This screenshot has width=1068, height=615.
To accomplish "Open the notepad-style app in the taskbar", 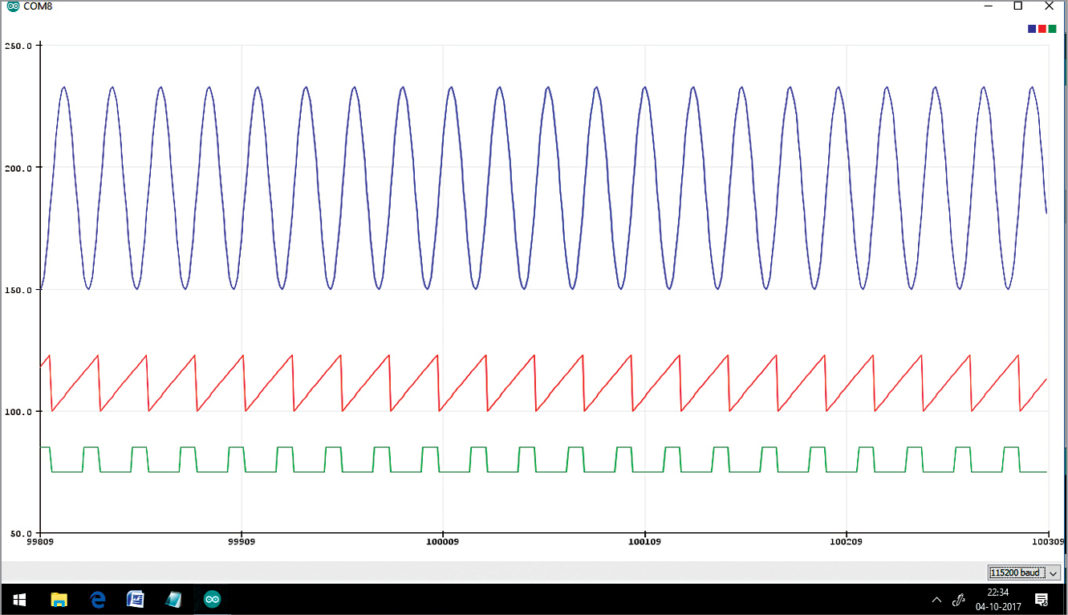I will pos(173,599).
